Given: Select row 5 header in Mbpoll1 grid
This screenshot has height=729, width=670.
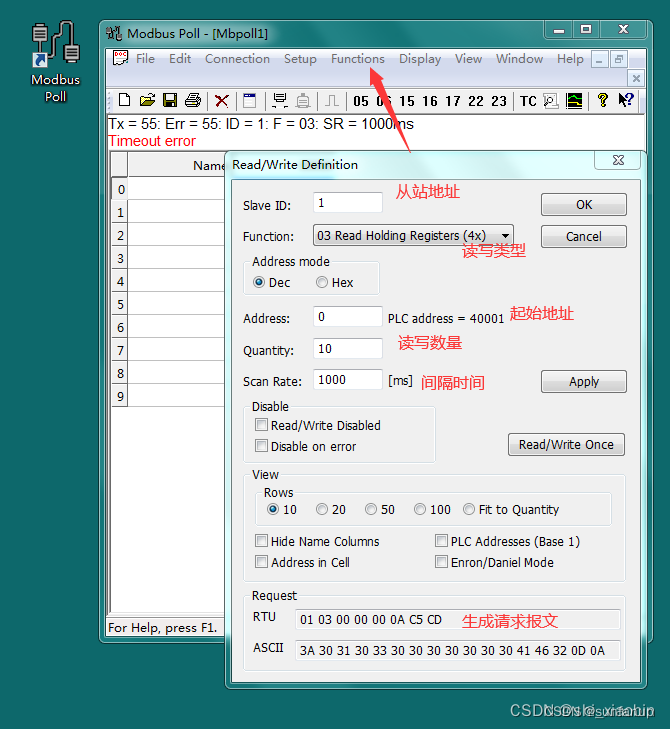Looking at the screenshot, I should [120, 304].
